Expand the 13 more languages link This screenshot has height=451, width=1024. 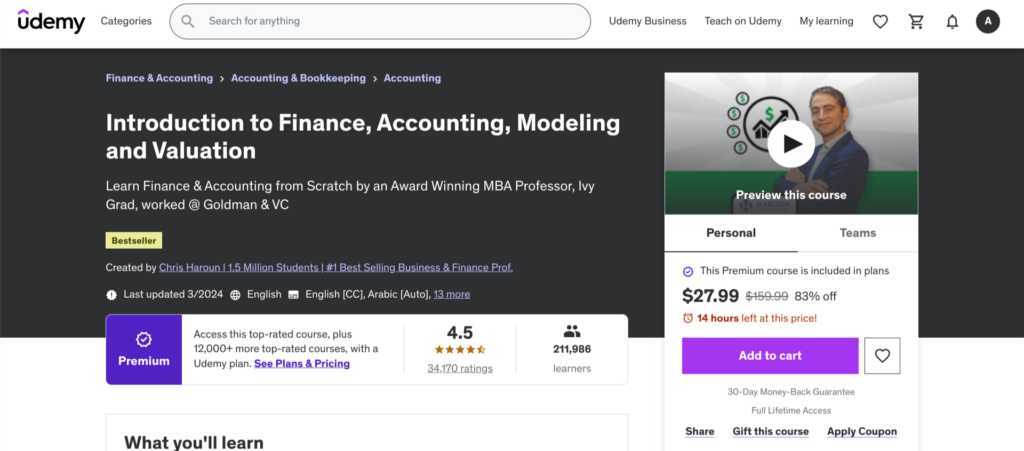(451, 294)
